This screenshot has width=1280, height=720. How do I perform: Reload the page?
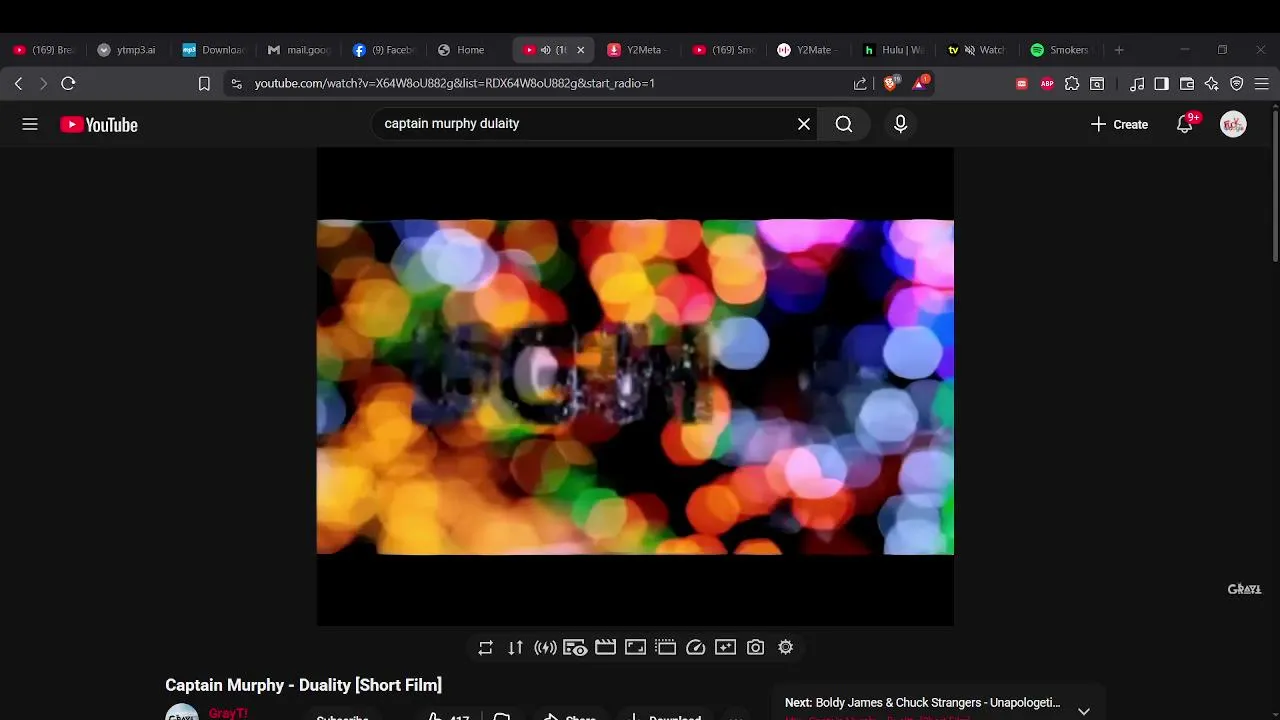click(x=68, y=84)
